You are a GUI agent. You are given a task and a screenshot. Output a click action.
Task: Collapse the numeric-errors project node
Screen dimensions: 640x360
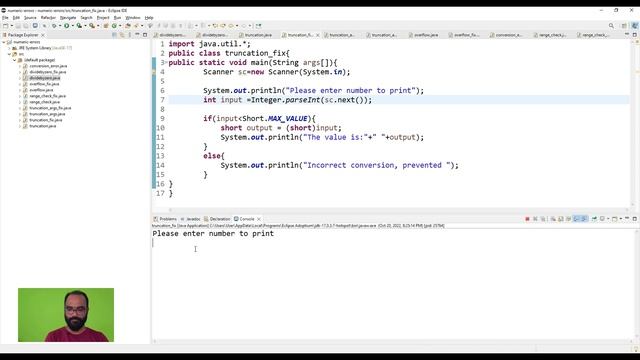(4, 42)
